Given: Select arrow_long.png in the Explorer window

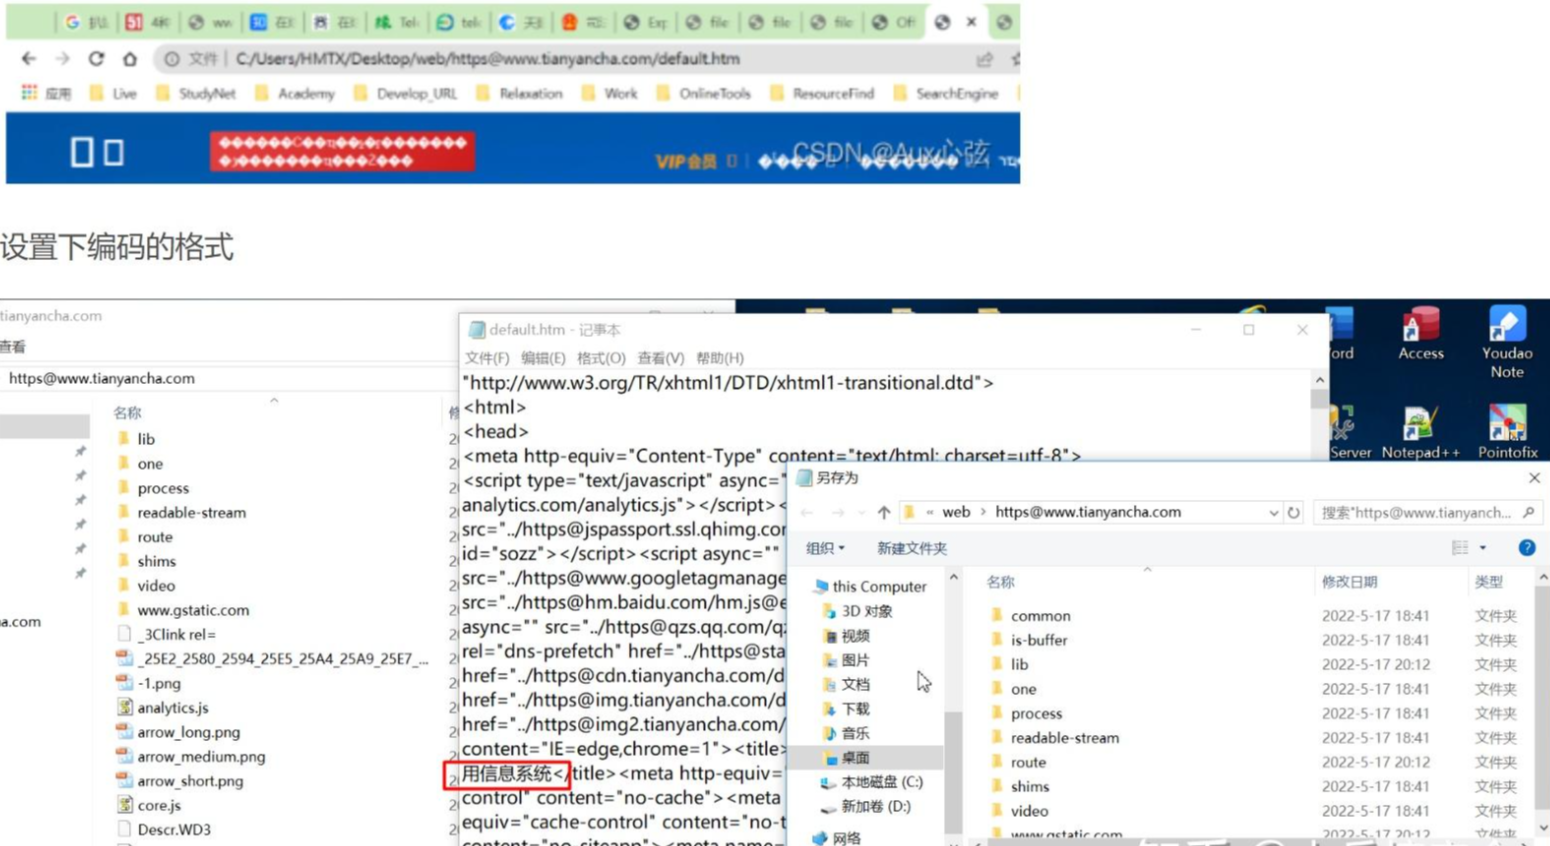Looking at the screenshot, I should tap(178, 732).
